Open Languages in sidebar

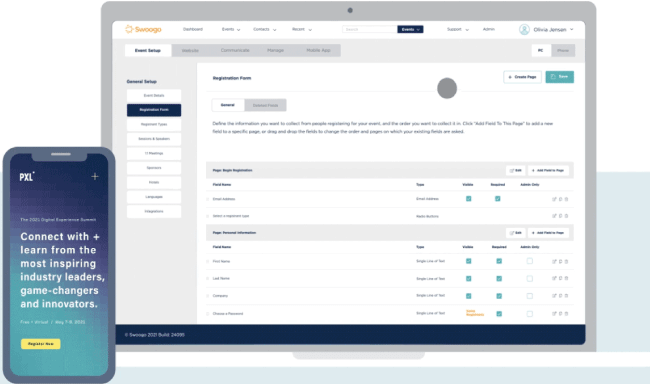click(x=154, y=197)
